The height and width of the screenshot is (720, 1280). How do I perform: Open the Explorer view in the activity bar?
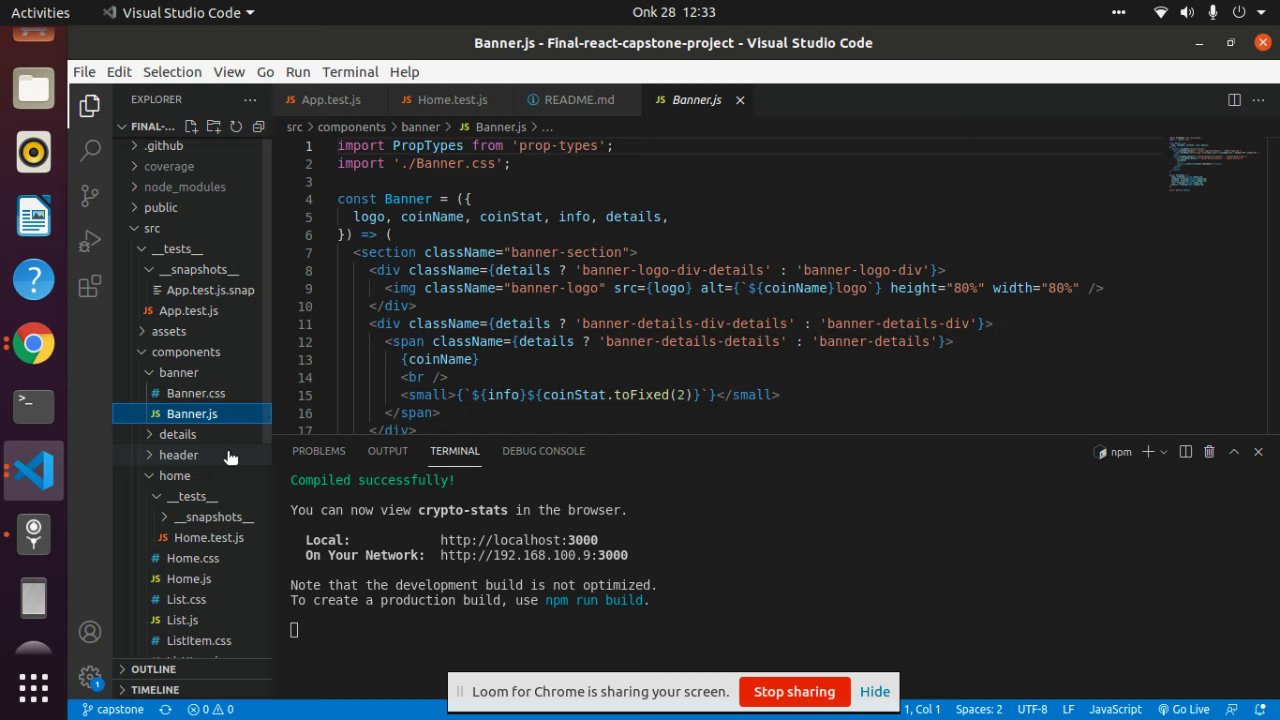(x=90, y=105)
